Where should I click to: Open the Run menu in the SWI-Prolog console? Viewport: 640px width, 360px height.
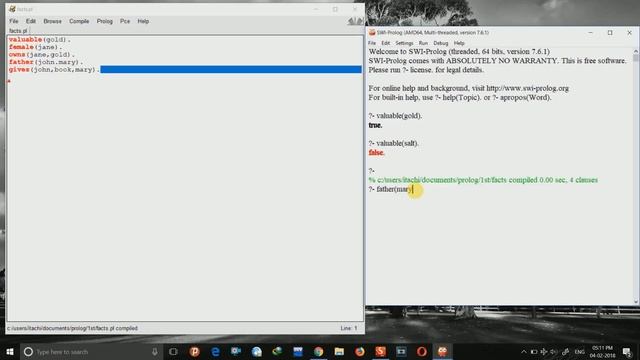coord(423,43)
